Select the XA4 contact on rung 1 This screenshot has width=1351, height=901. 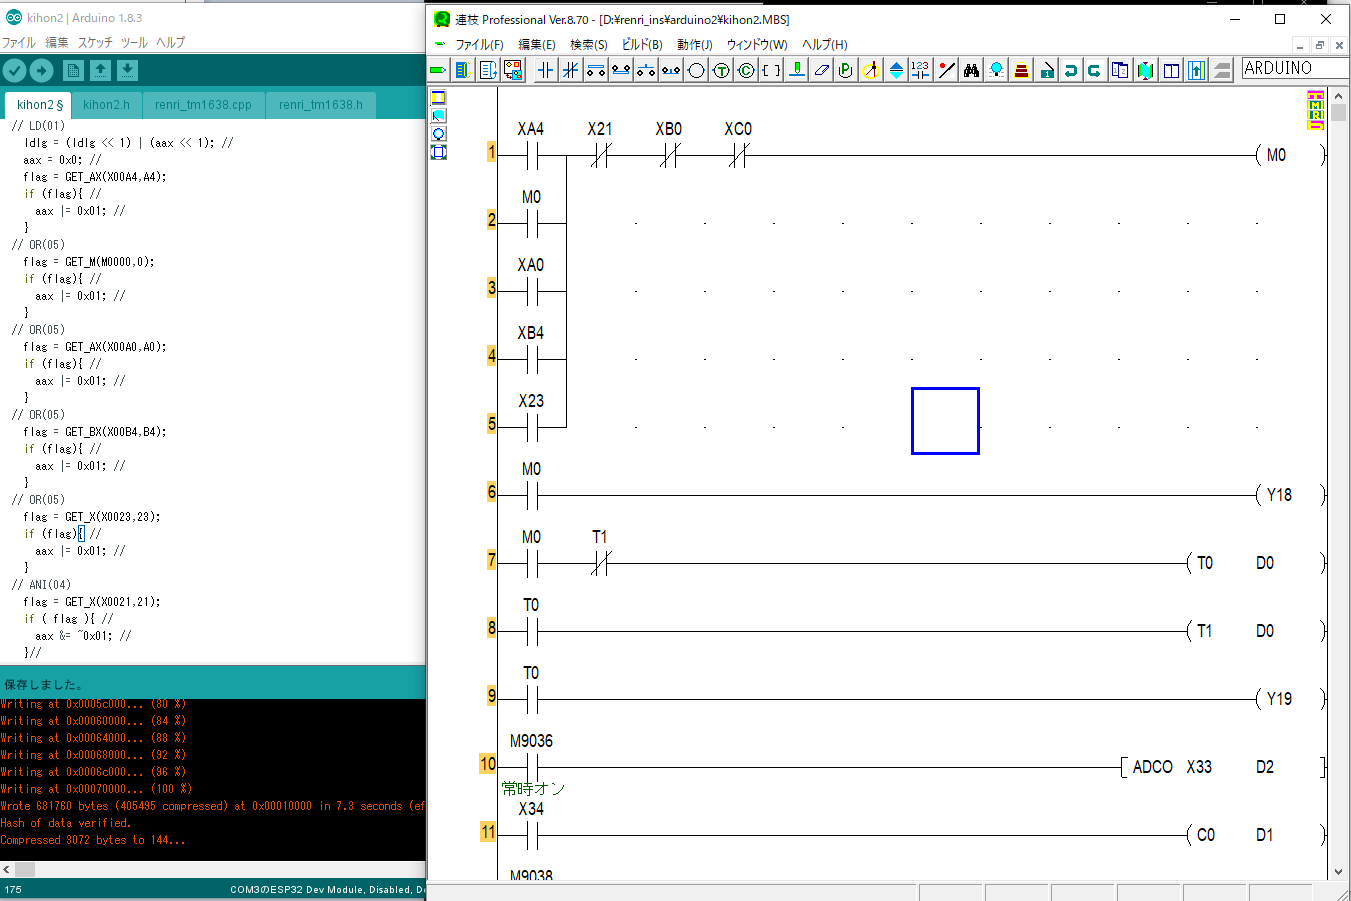(x=531, y=155)
